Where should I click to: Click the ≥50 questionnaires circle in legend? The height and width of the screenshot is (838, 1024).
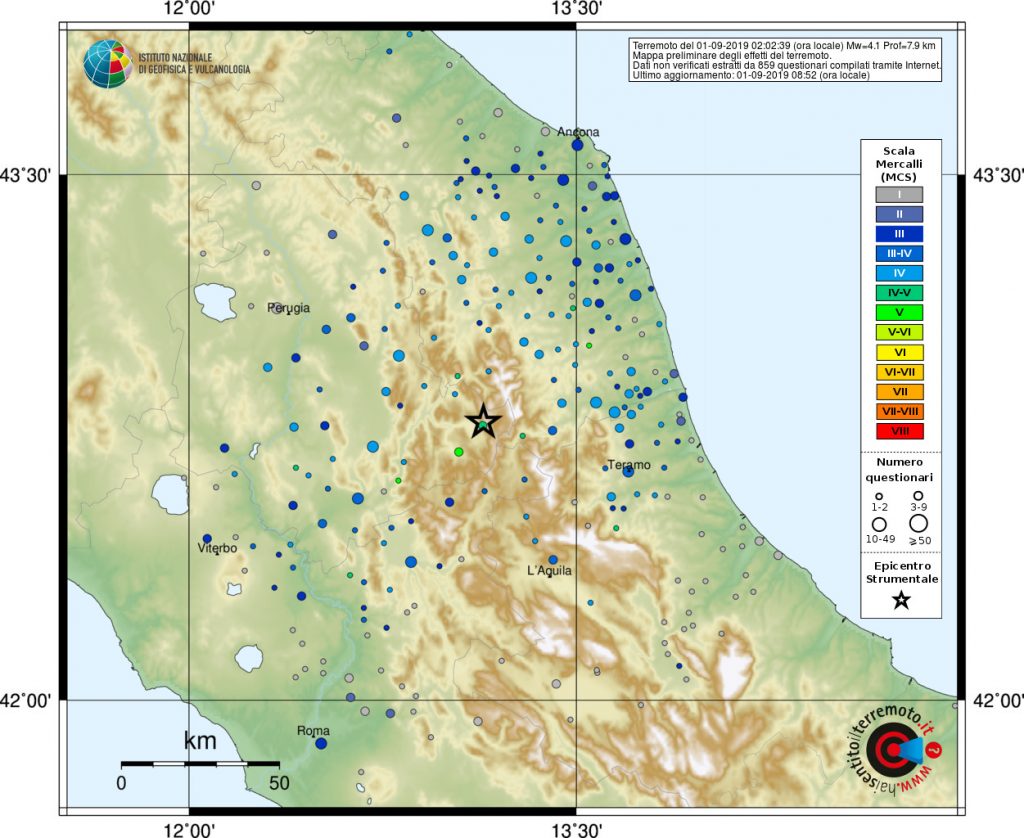[x=917, y=522]
